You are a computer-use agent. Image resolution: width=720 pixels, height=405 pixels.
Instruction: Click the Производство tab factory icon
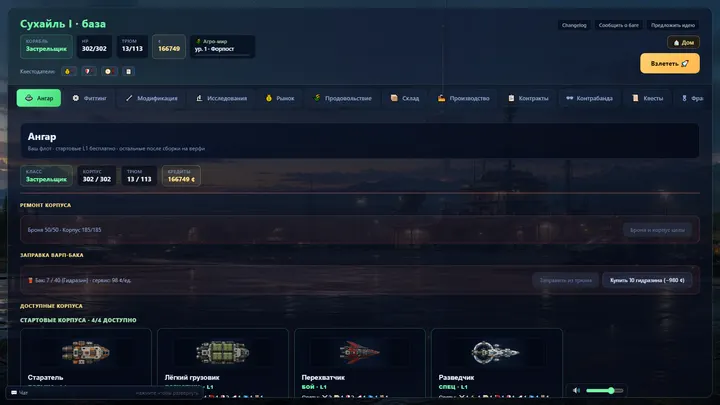(x=441, y=98)
